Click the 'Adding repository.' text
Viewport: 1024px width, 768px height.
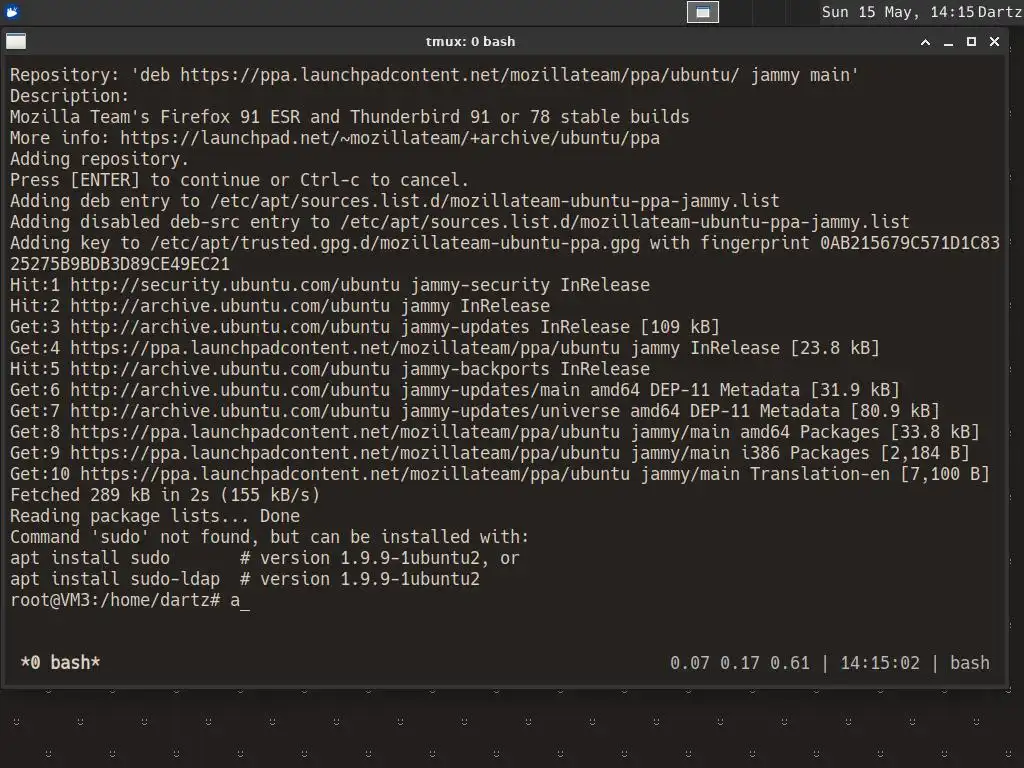click(x=99, y=159)
